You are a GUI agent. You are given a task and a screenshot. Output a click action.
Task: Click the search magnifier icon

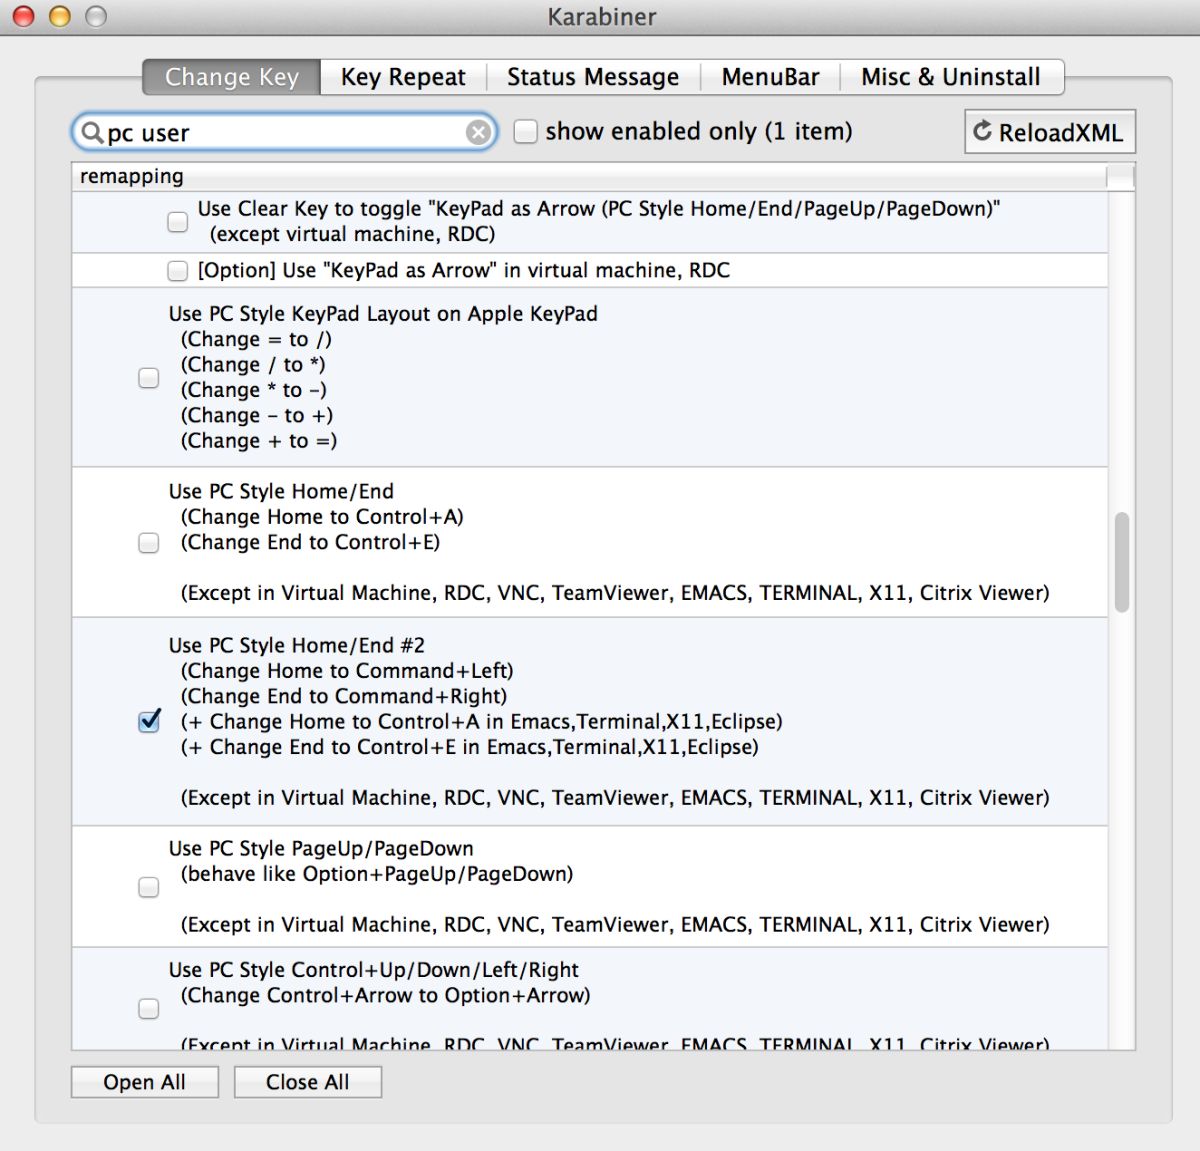click(x=92, y=132)
